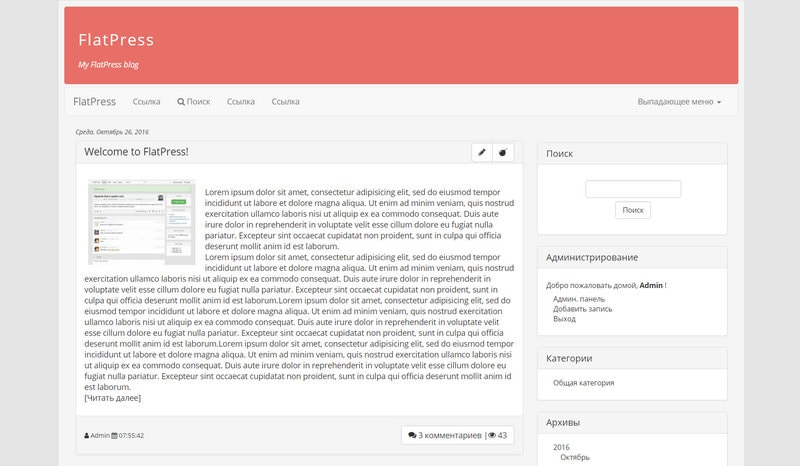The height and width of the screenshot is (466, 800).
Task: Open the Welcome to FlatPress! post title
Action: [x=136, y=152]
